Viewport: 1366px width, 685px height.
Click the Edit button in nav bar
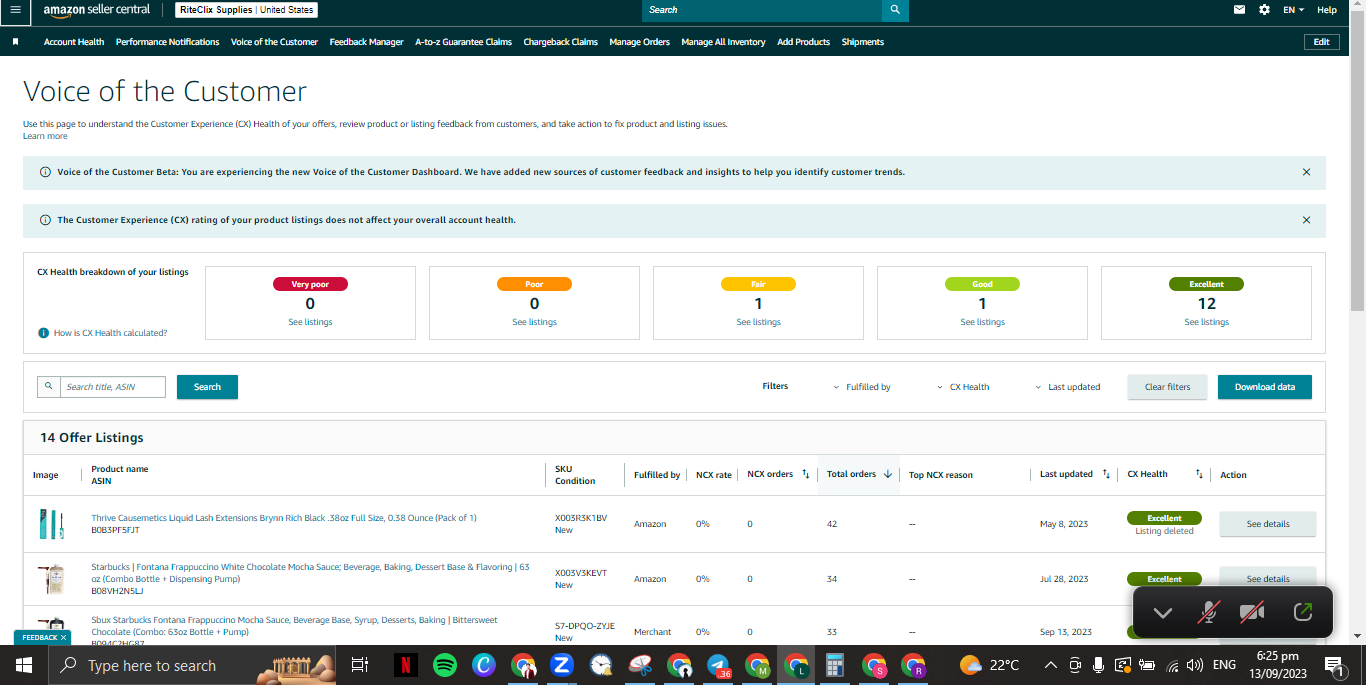[1321, 42]
